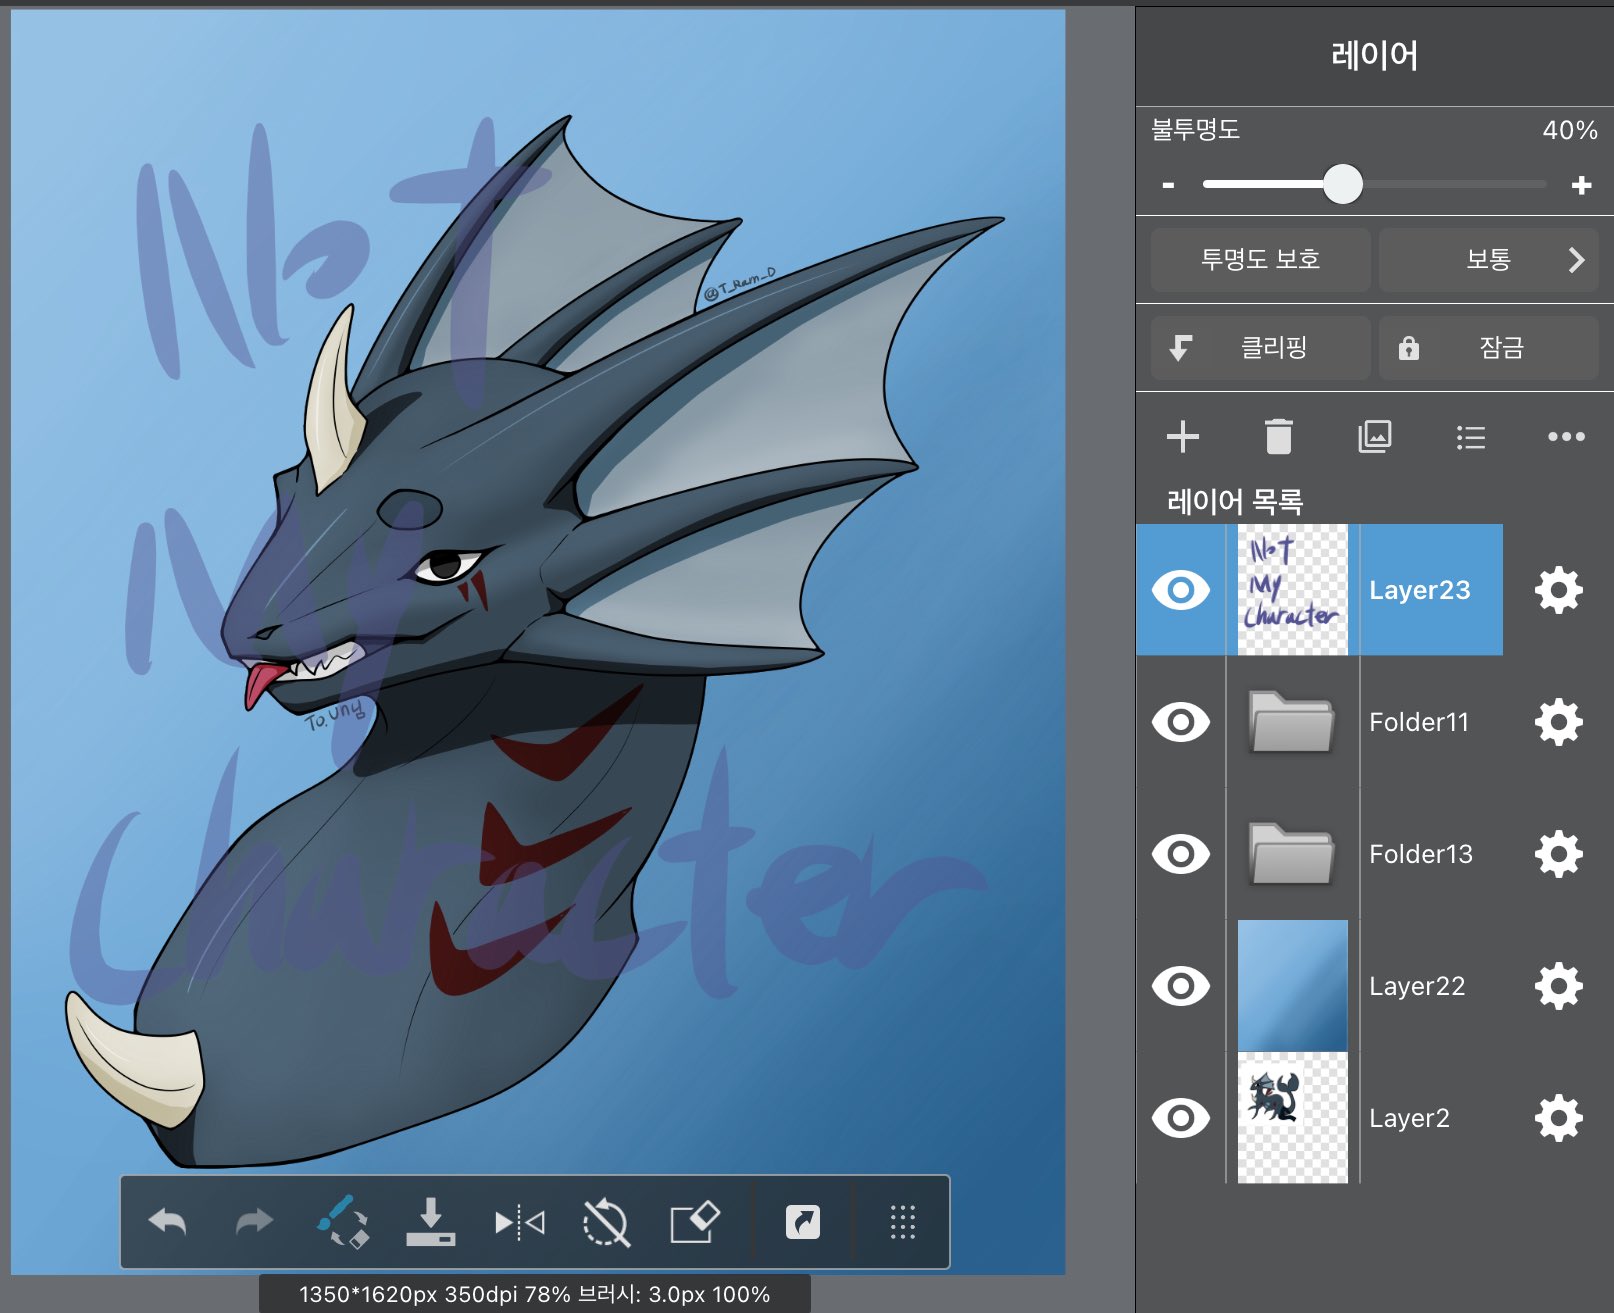This screenshot has width=1614, height=1313.
Task: Hide Folder11 with its eye icon
Action: click(x=1180, y=722)
